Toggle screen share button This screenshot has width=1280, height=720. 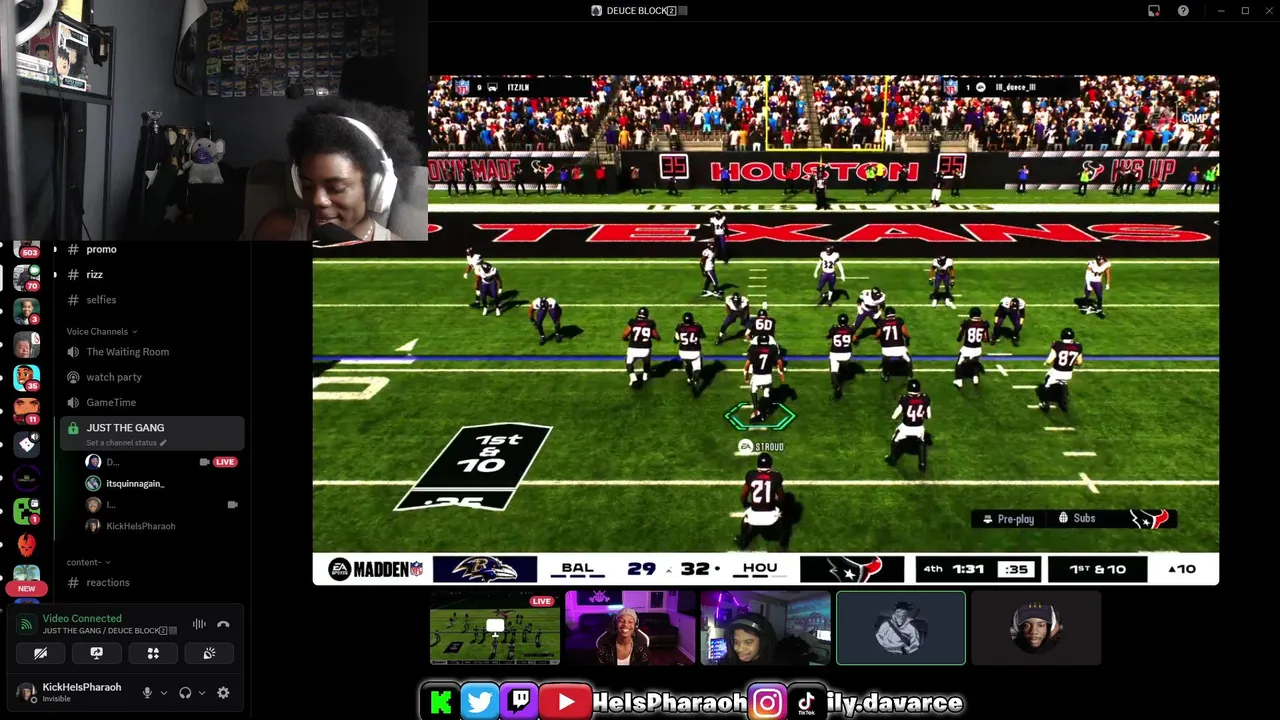click(97, 653)
